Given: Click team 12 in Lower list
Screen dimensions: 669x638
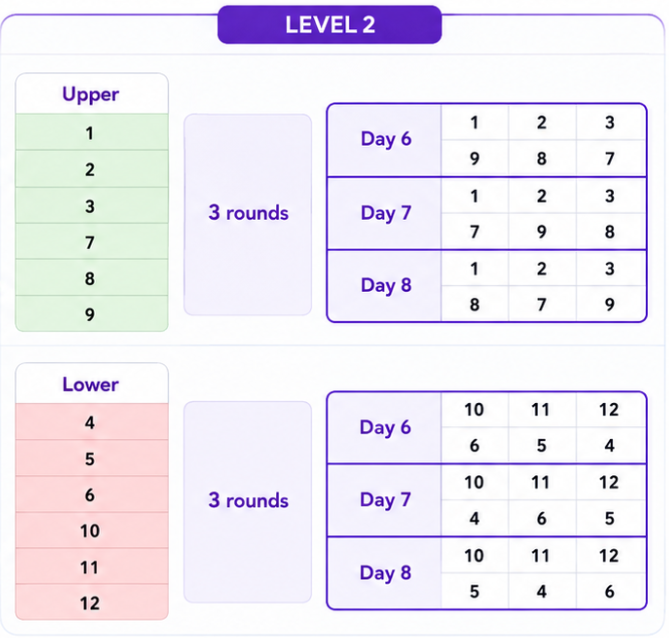Looking at the screenshot, I should (x=92, y=602).
